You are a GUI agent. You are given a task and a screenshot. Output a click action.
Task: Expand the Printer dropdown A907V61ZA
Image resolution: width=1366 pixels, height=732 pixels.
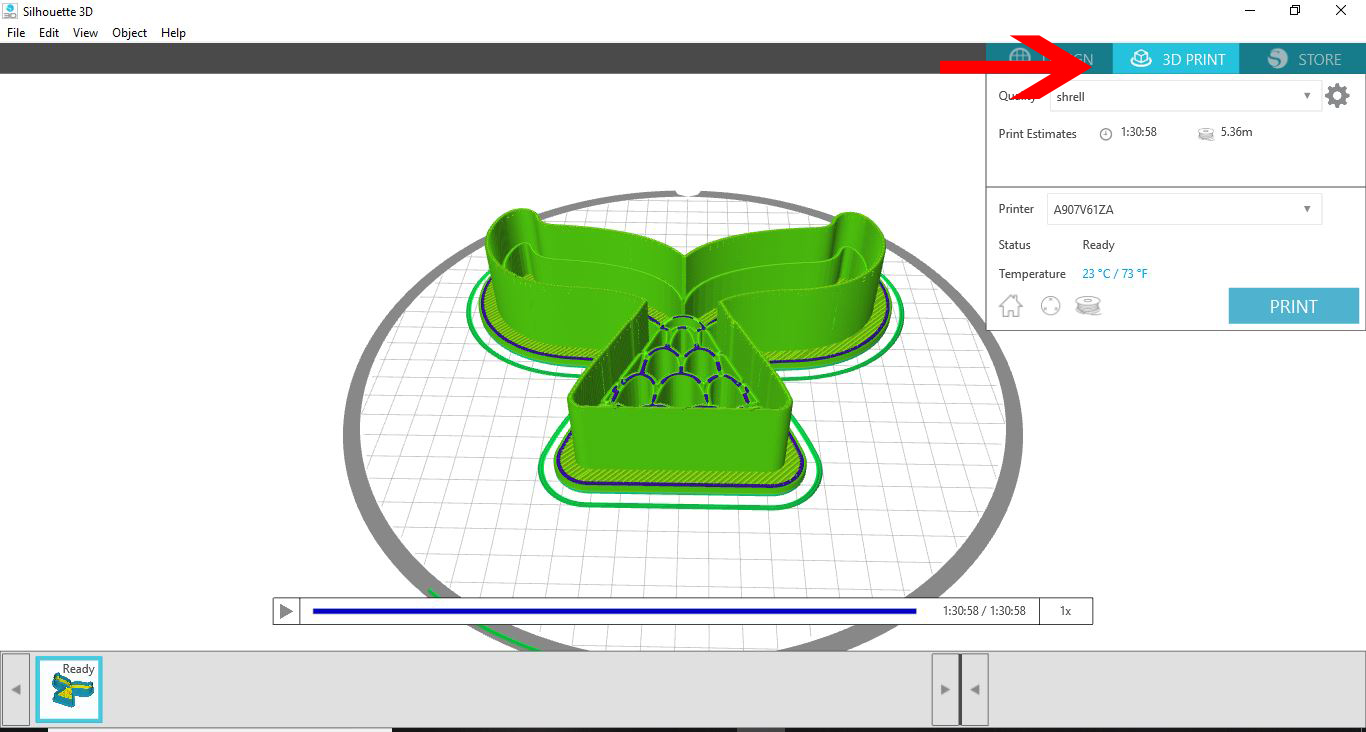tap(1184, 209)
